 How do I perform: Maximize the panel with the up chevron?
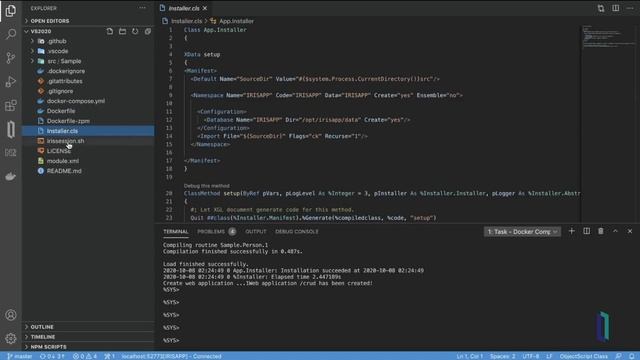616,231
